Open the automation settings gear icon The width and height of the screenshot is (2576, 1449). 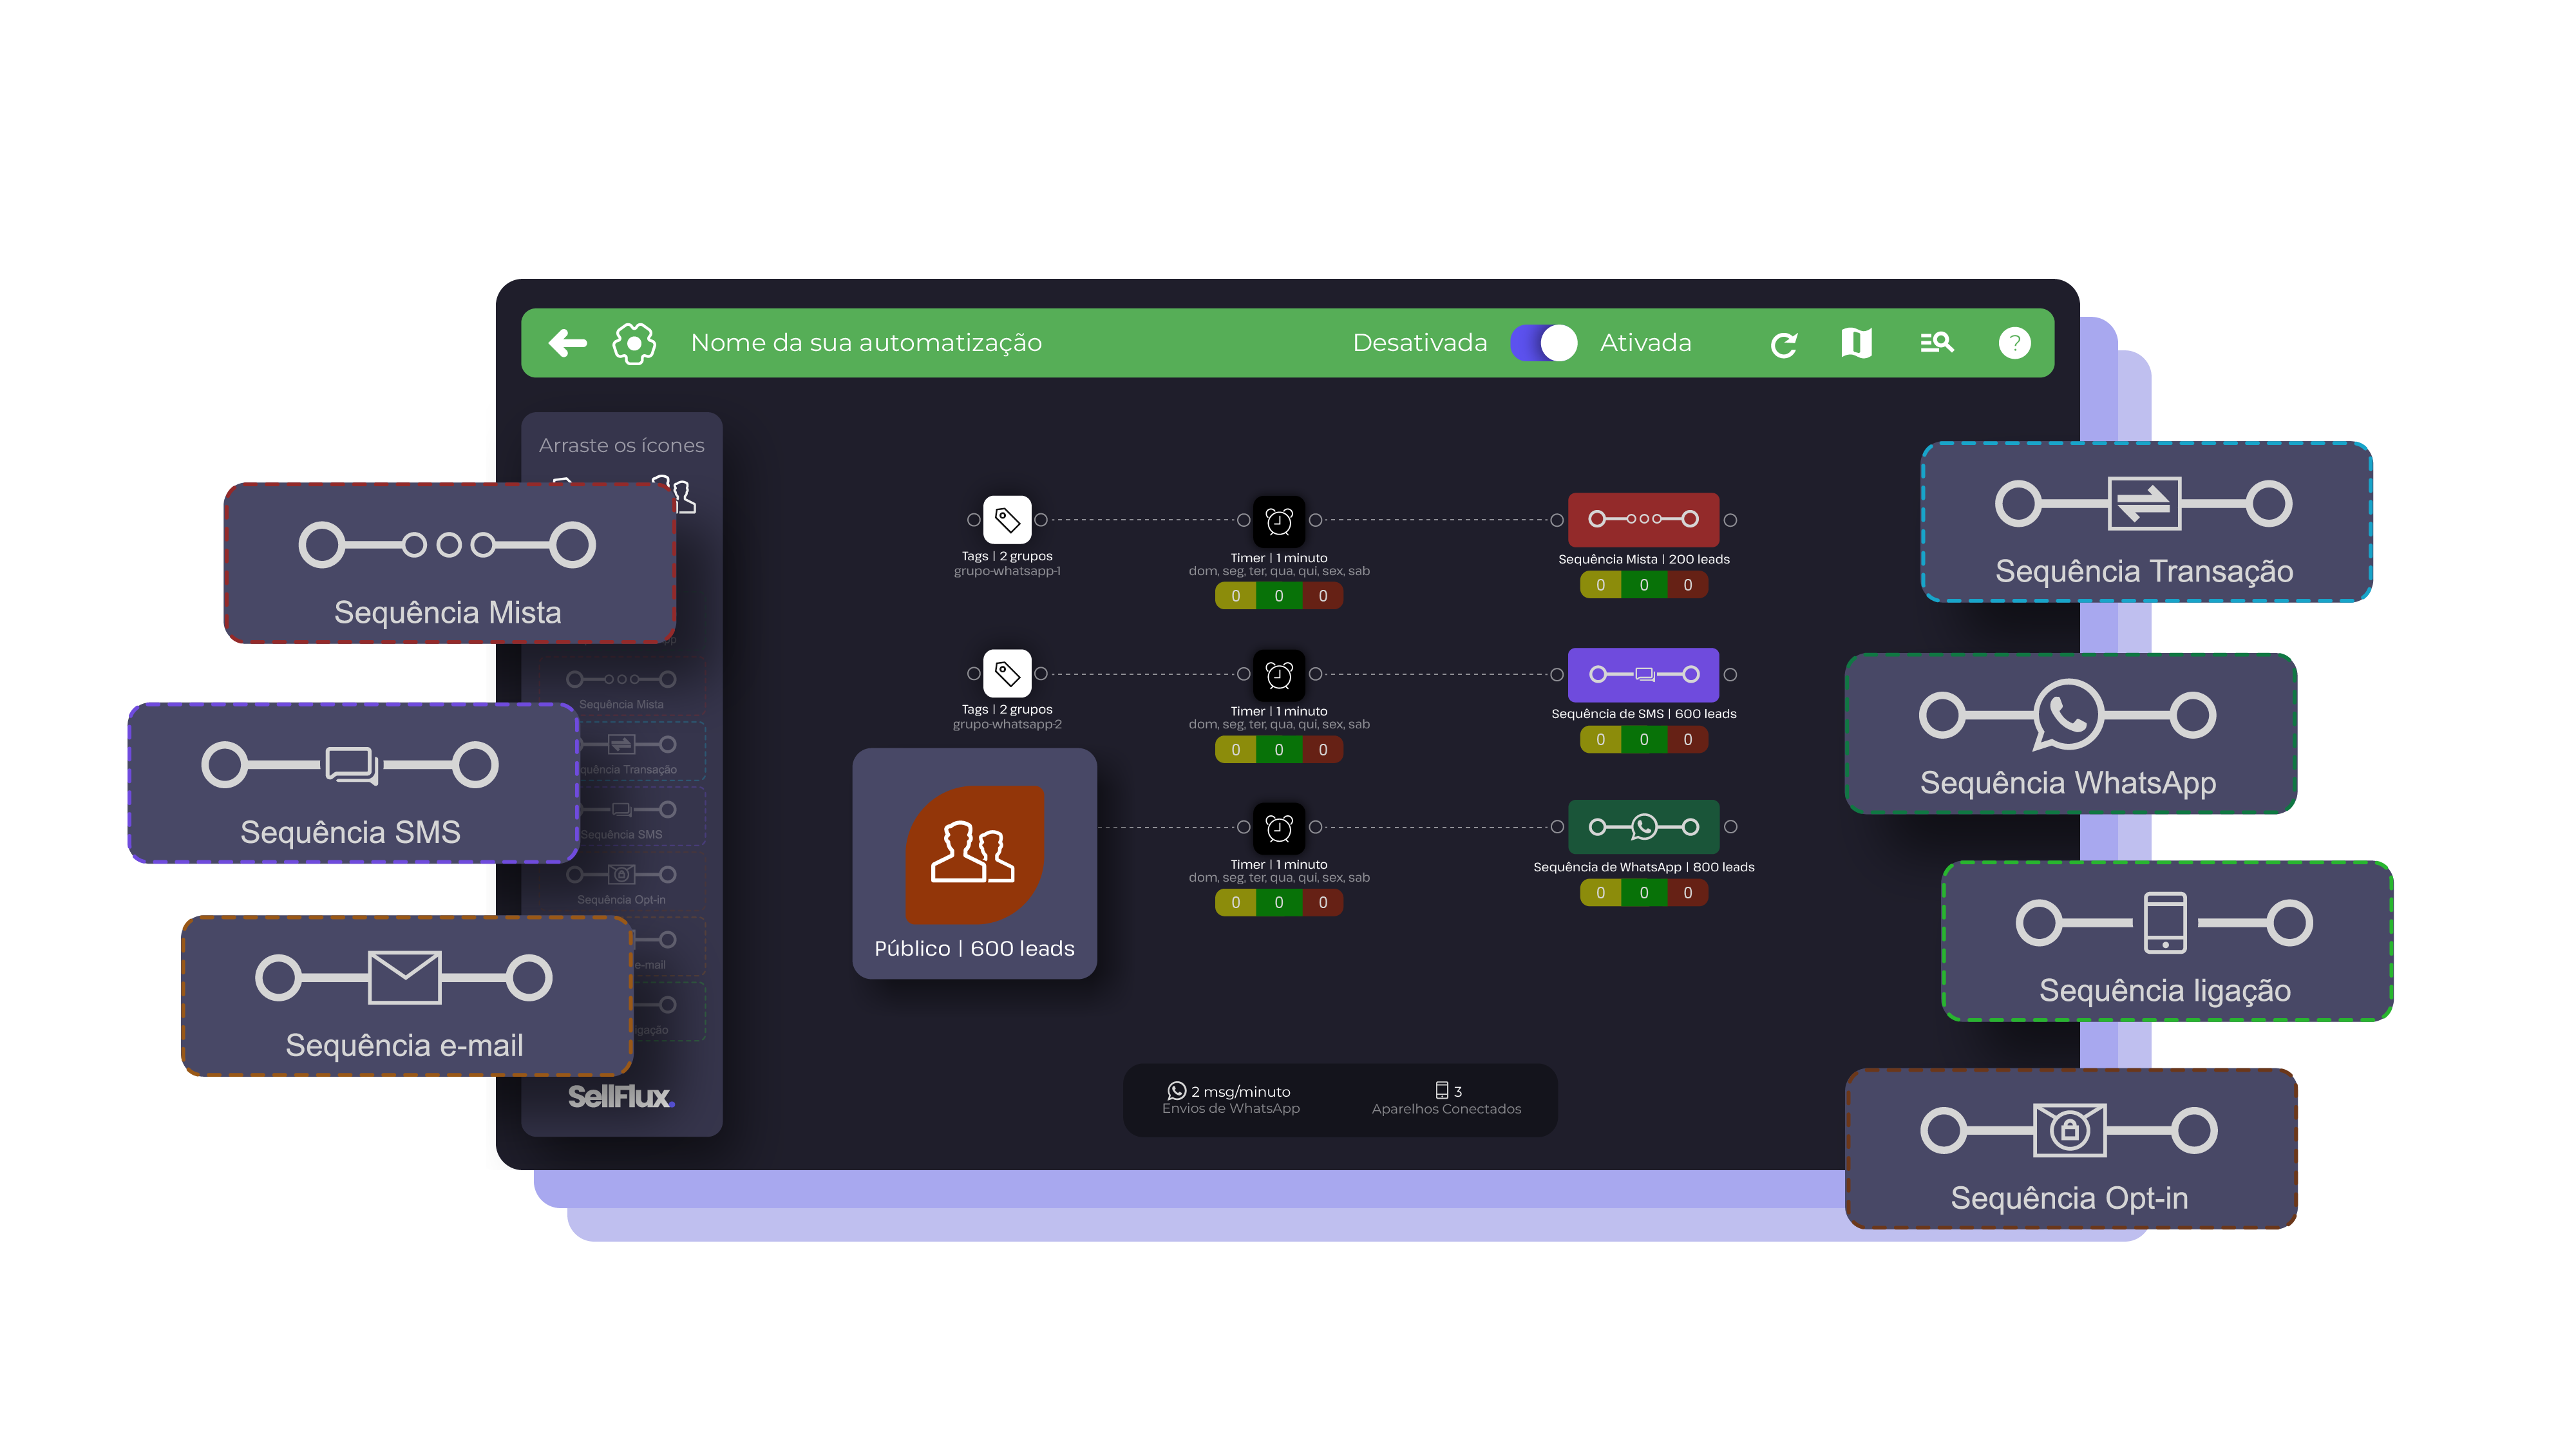(x=634, y=343)
